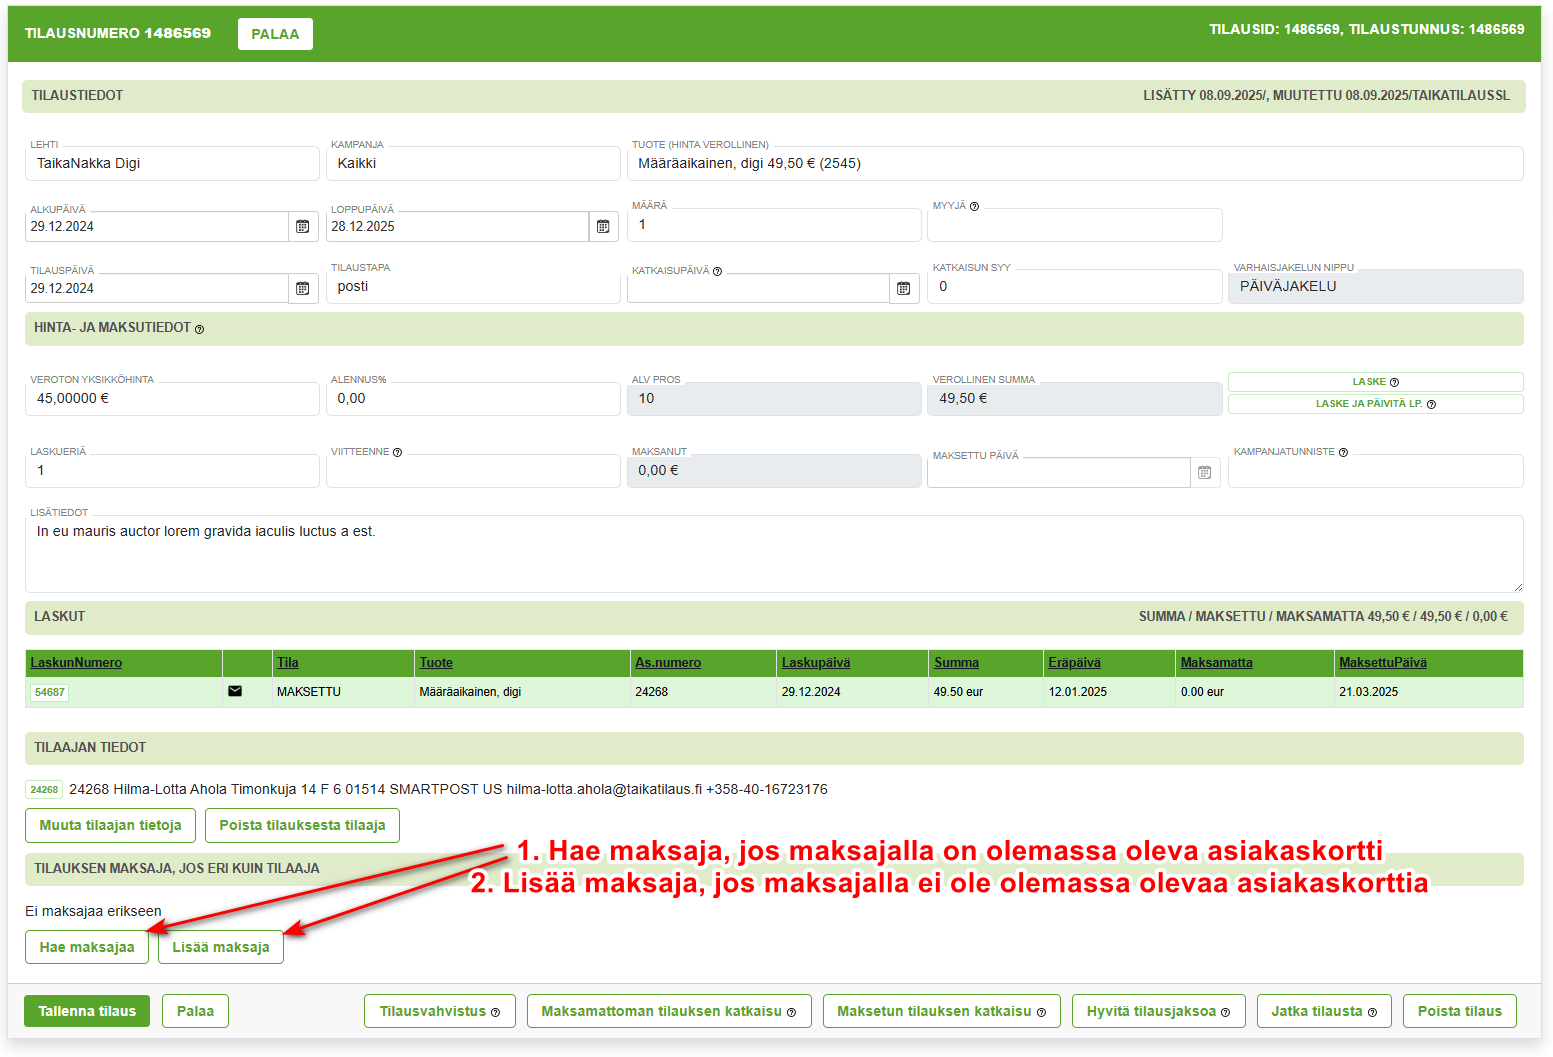Click the Lisää maksaja button
Screen dimensions: 1553x1057
tap(220, 947)
